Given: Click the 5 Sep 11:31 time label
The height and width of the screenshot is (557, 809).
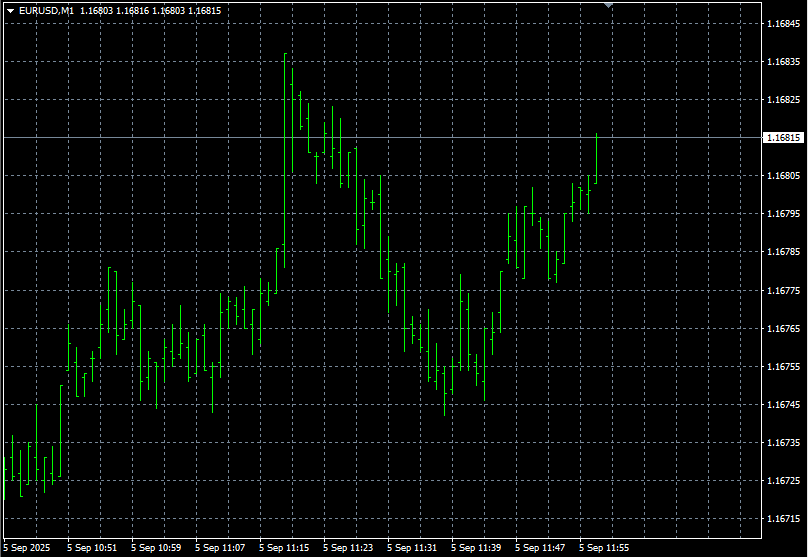Looking at the screenshot, I should click(412, 548).
